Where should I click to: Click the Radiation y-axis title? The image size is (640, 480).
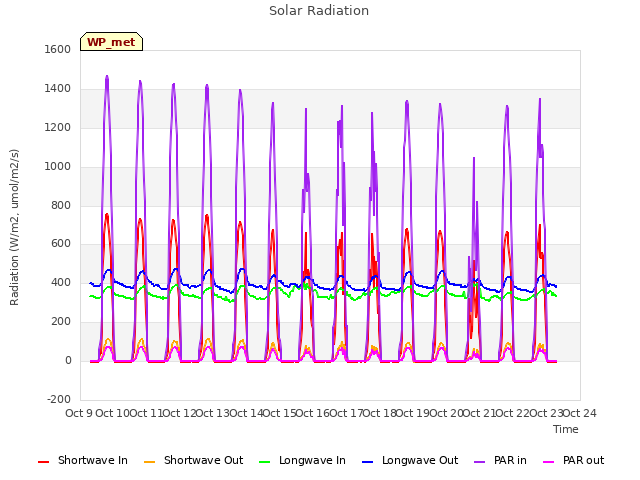[14, 227]
